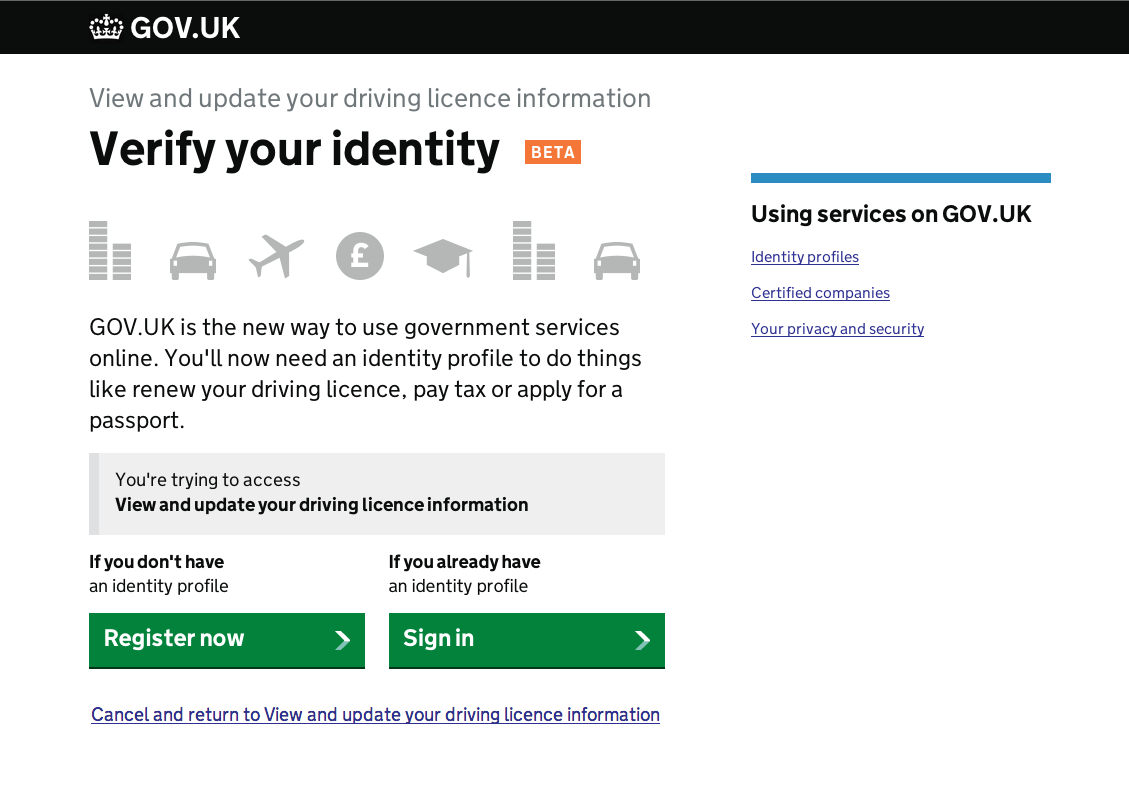Image resolution: width=1129 pixels, height=804 pixels.
Task: Click the Verify your identity heading
Action: pos(294,150)
